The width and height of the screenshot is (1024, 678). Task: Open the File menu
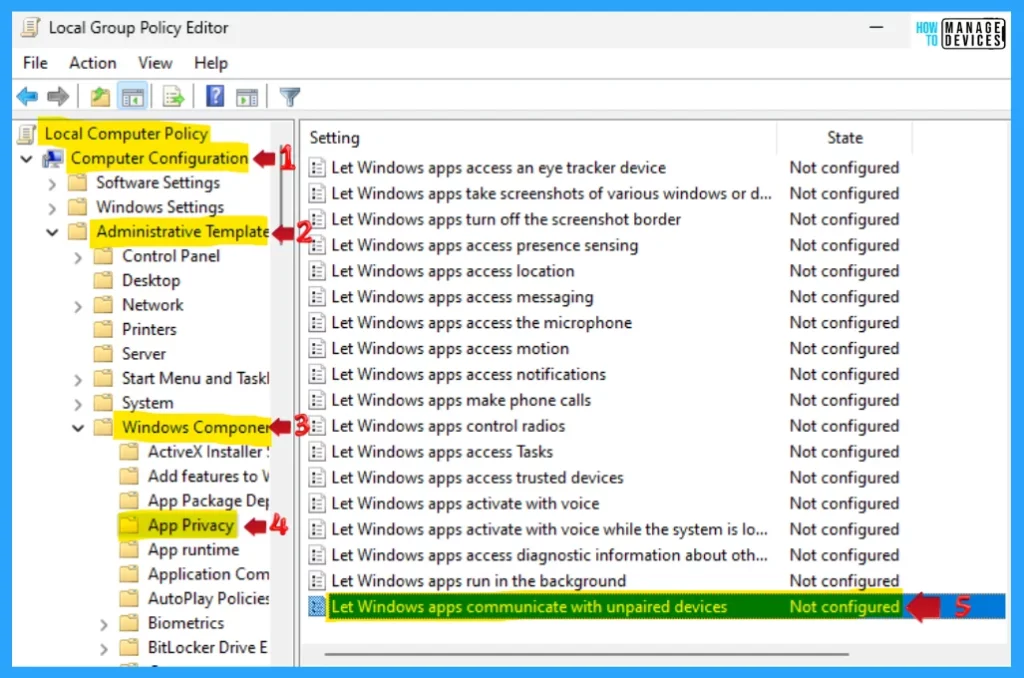pos(35,63)
